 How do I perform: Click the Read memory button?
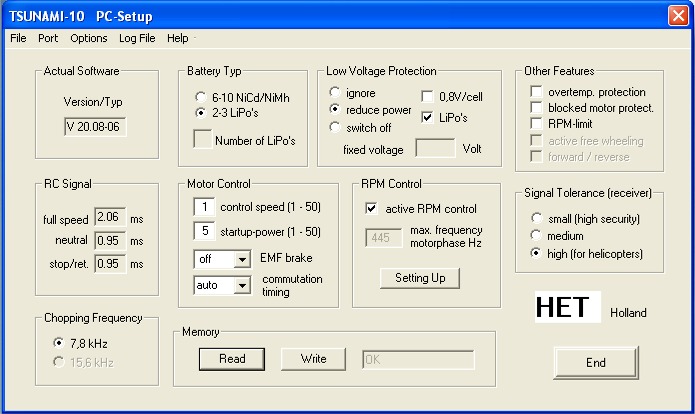(x=232, y=359)
